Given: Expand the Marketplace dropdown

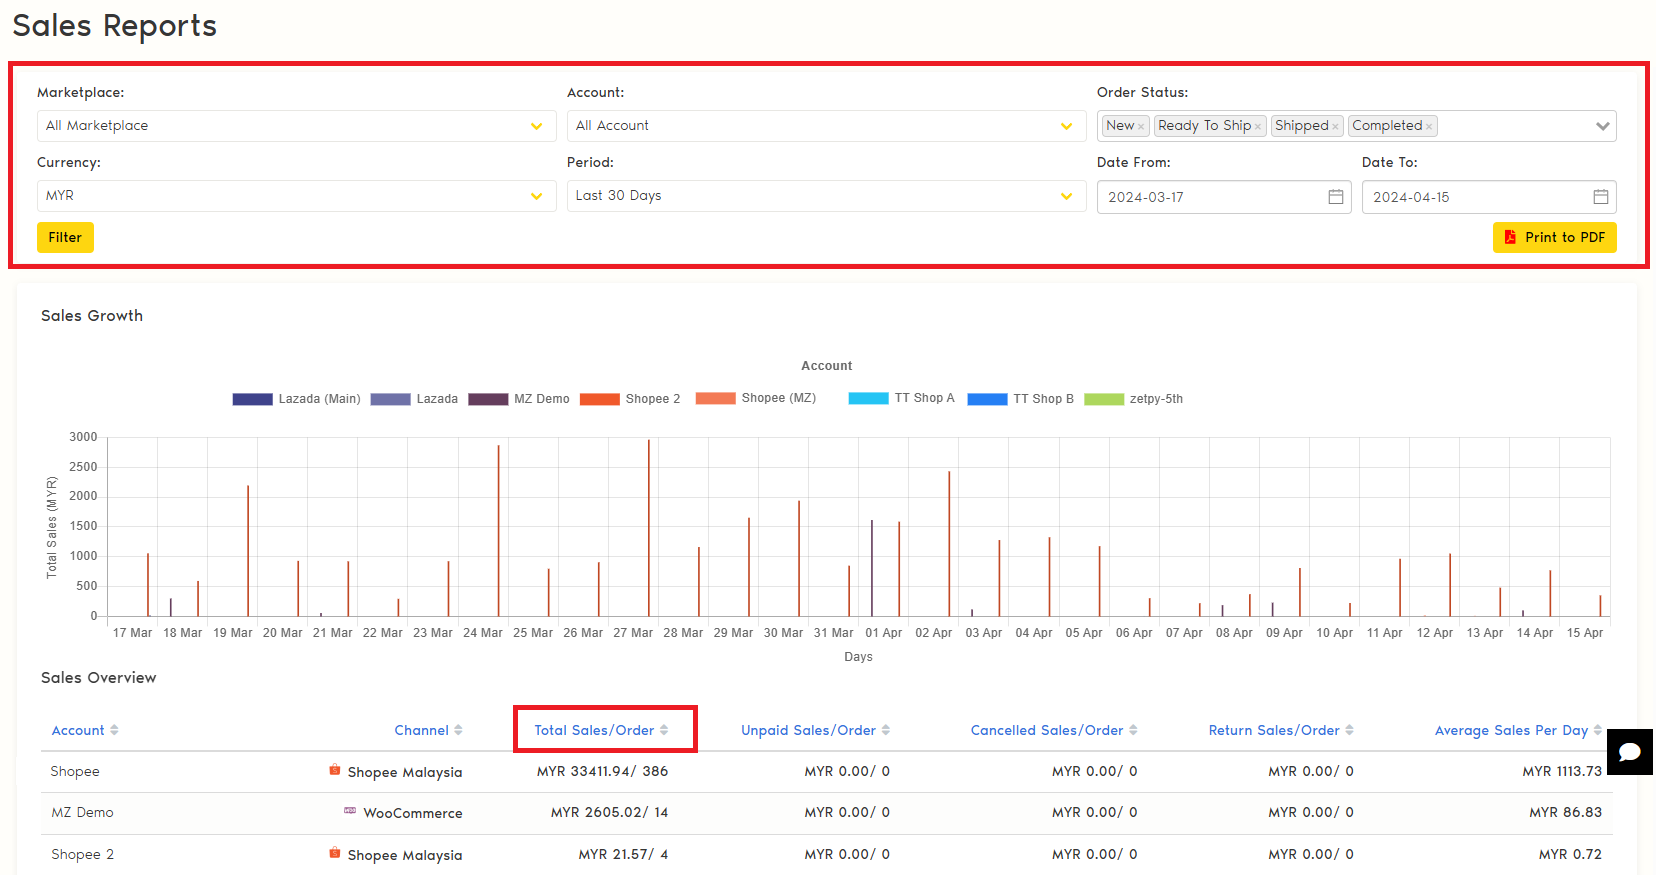Looking at the screenshot, I should click(296, 126).
